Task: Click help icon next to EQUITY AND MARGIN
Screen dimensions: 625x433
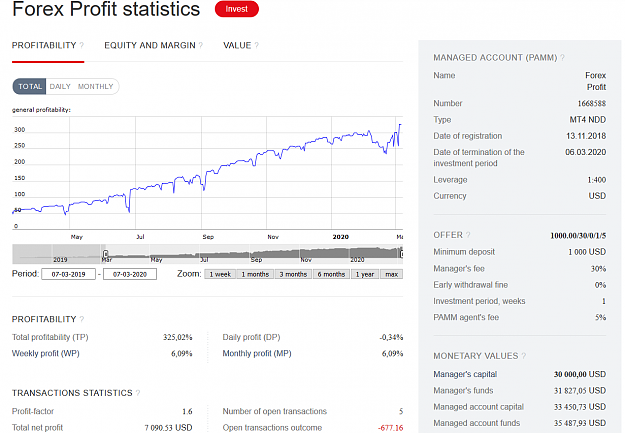Action: [201, 45]
